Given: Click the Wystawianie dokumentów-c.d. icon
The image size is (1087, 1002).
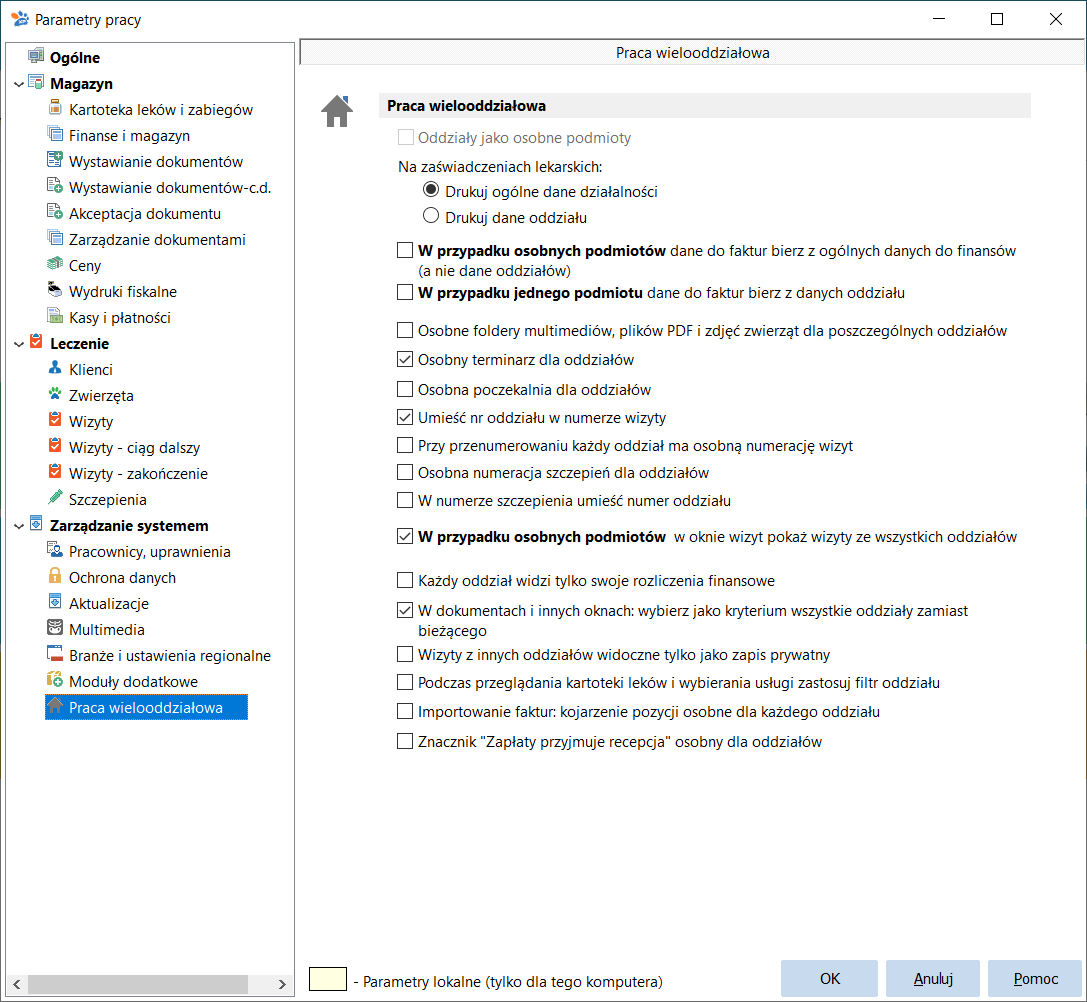Looking at the screenshot, I should click(x=55, y=186).
